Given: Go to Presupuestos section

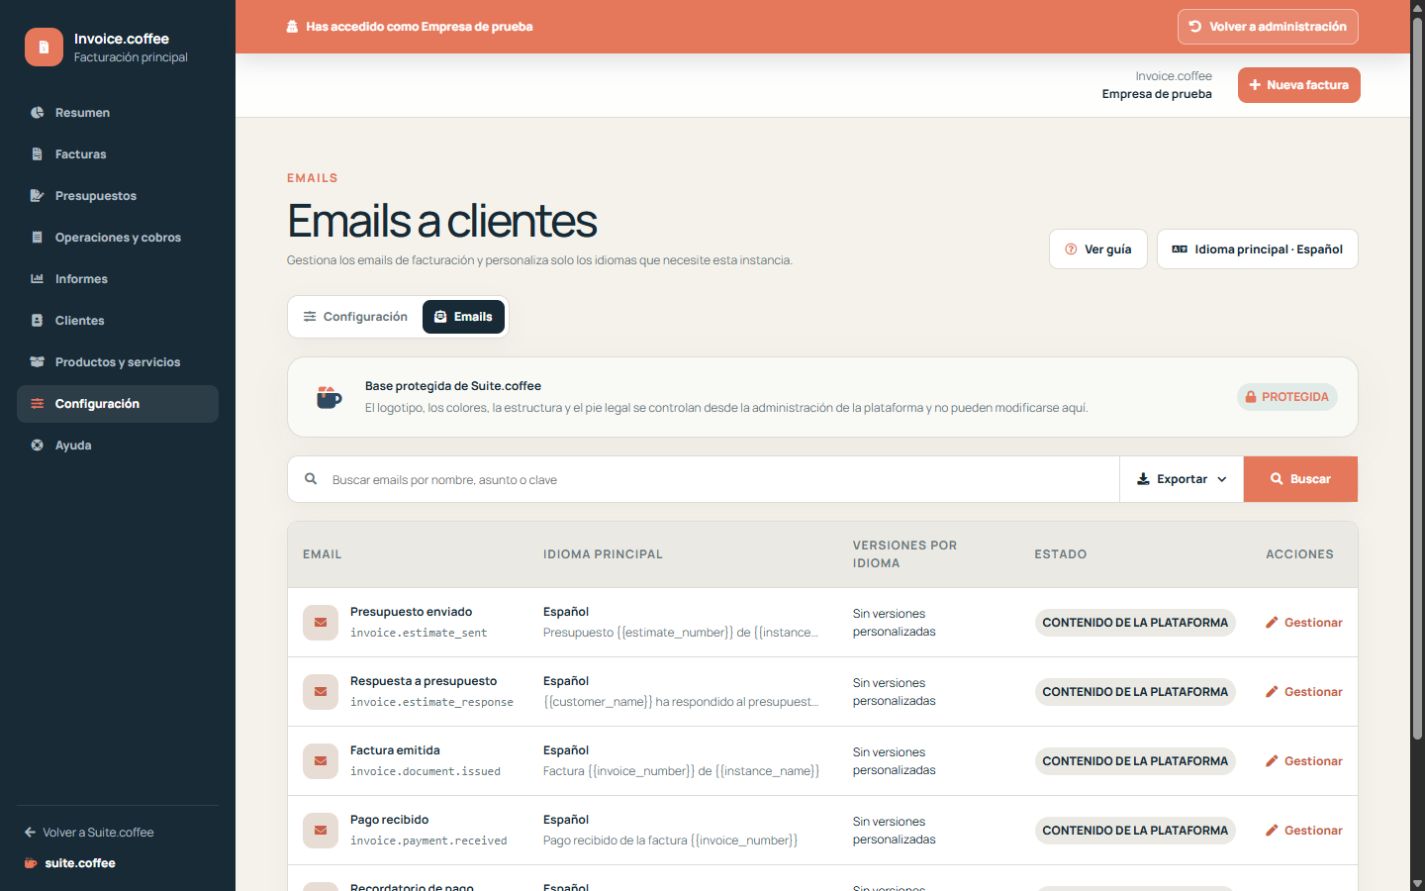Looking at the screenshot, I should (x=117, y=196).
